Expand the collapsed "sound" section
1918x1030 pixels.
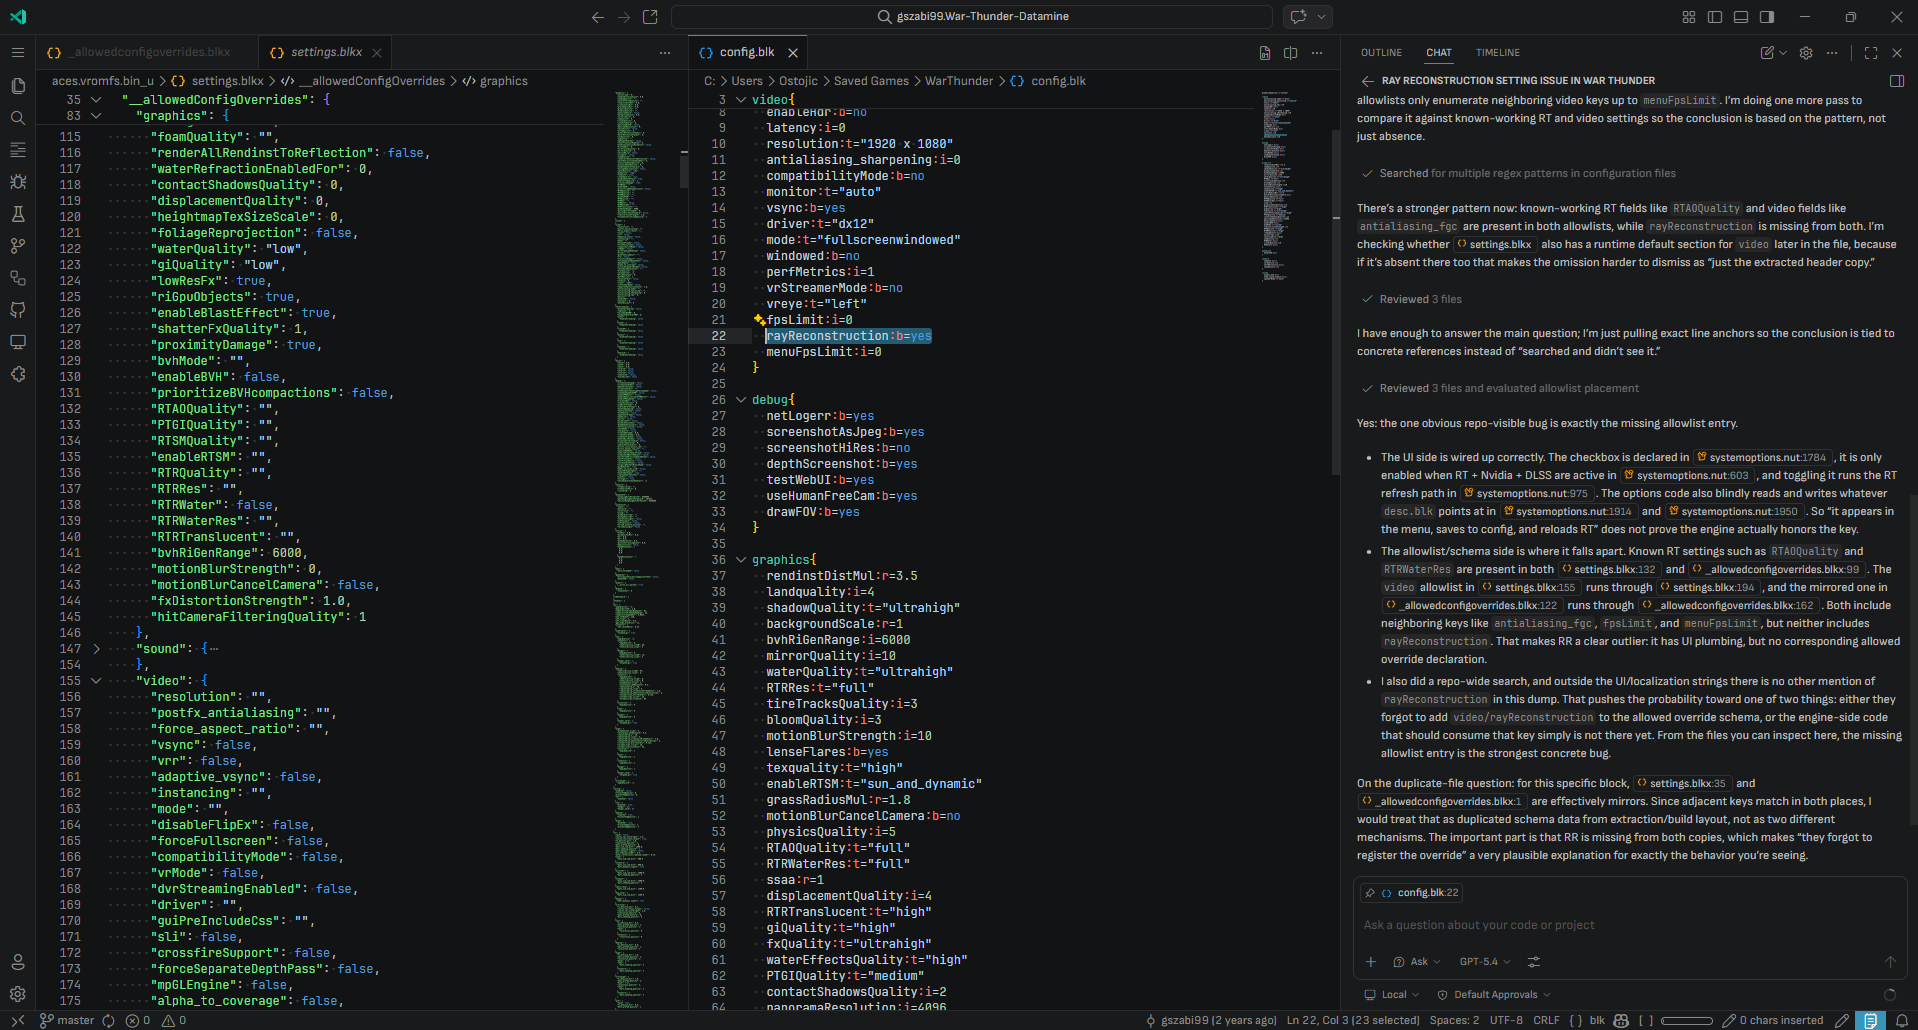96,649
